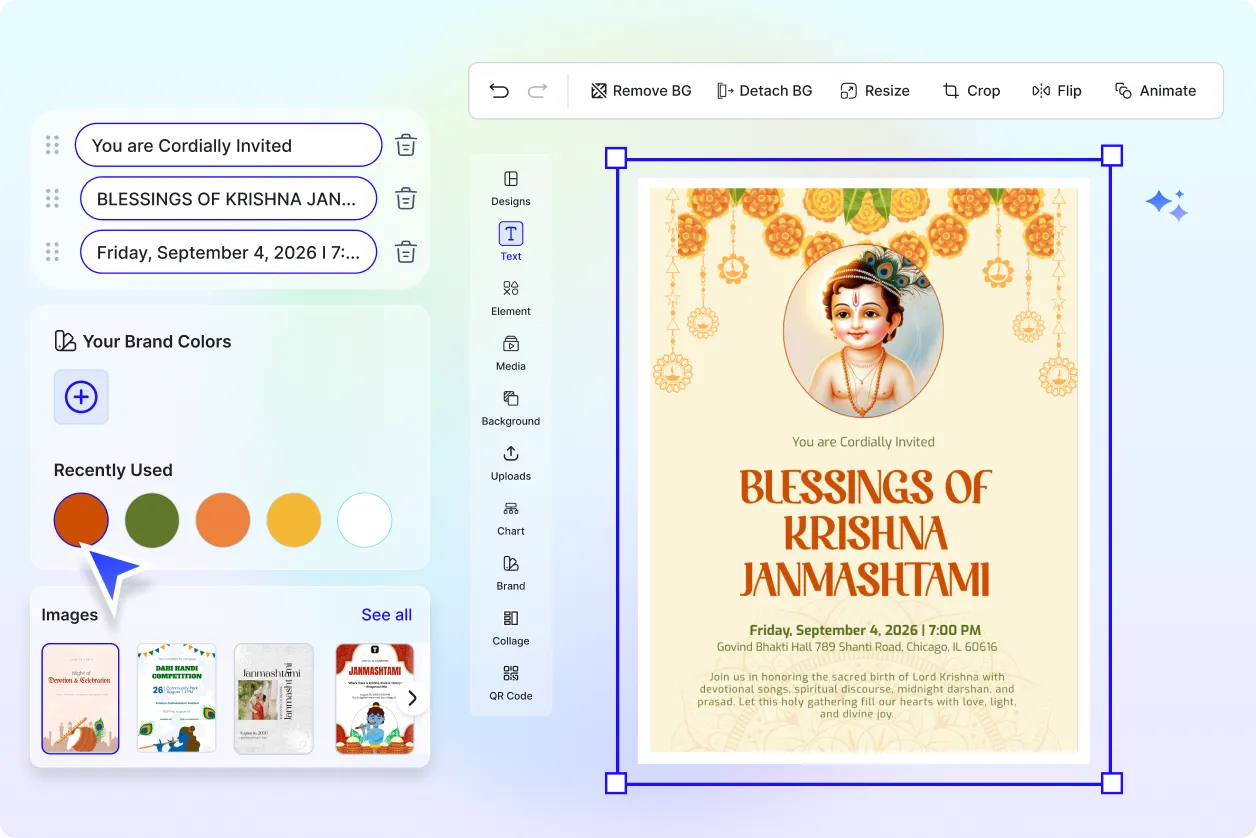Click the undo arrow icon
The width and height of the screenshot is (1256, 838).
click(x=499, y=91)
